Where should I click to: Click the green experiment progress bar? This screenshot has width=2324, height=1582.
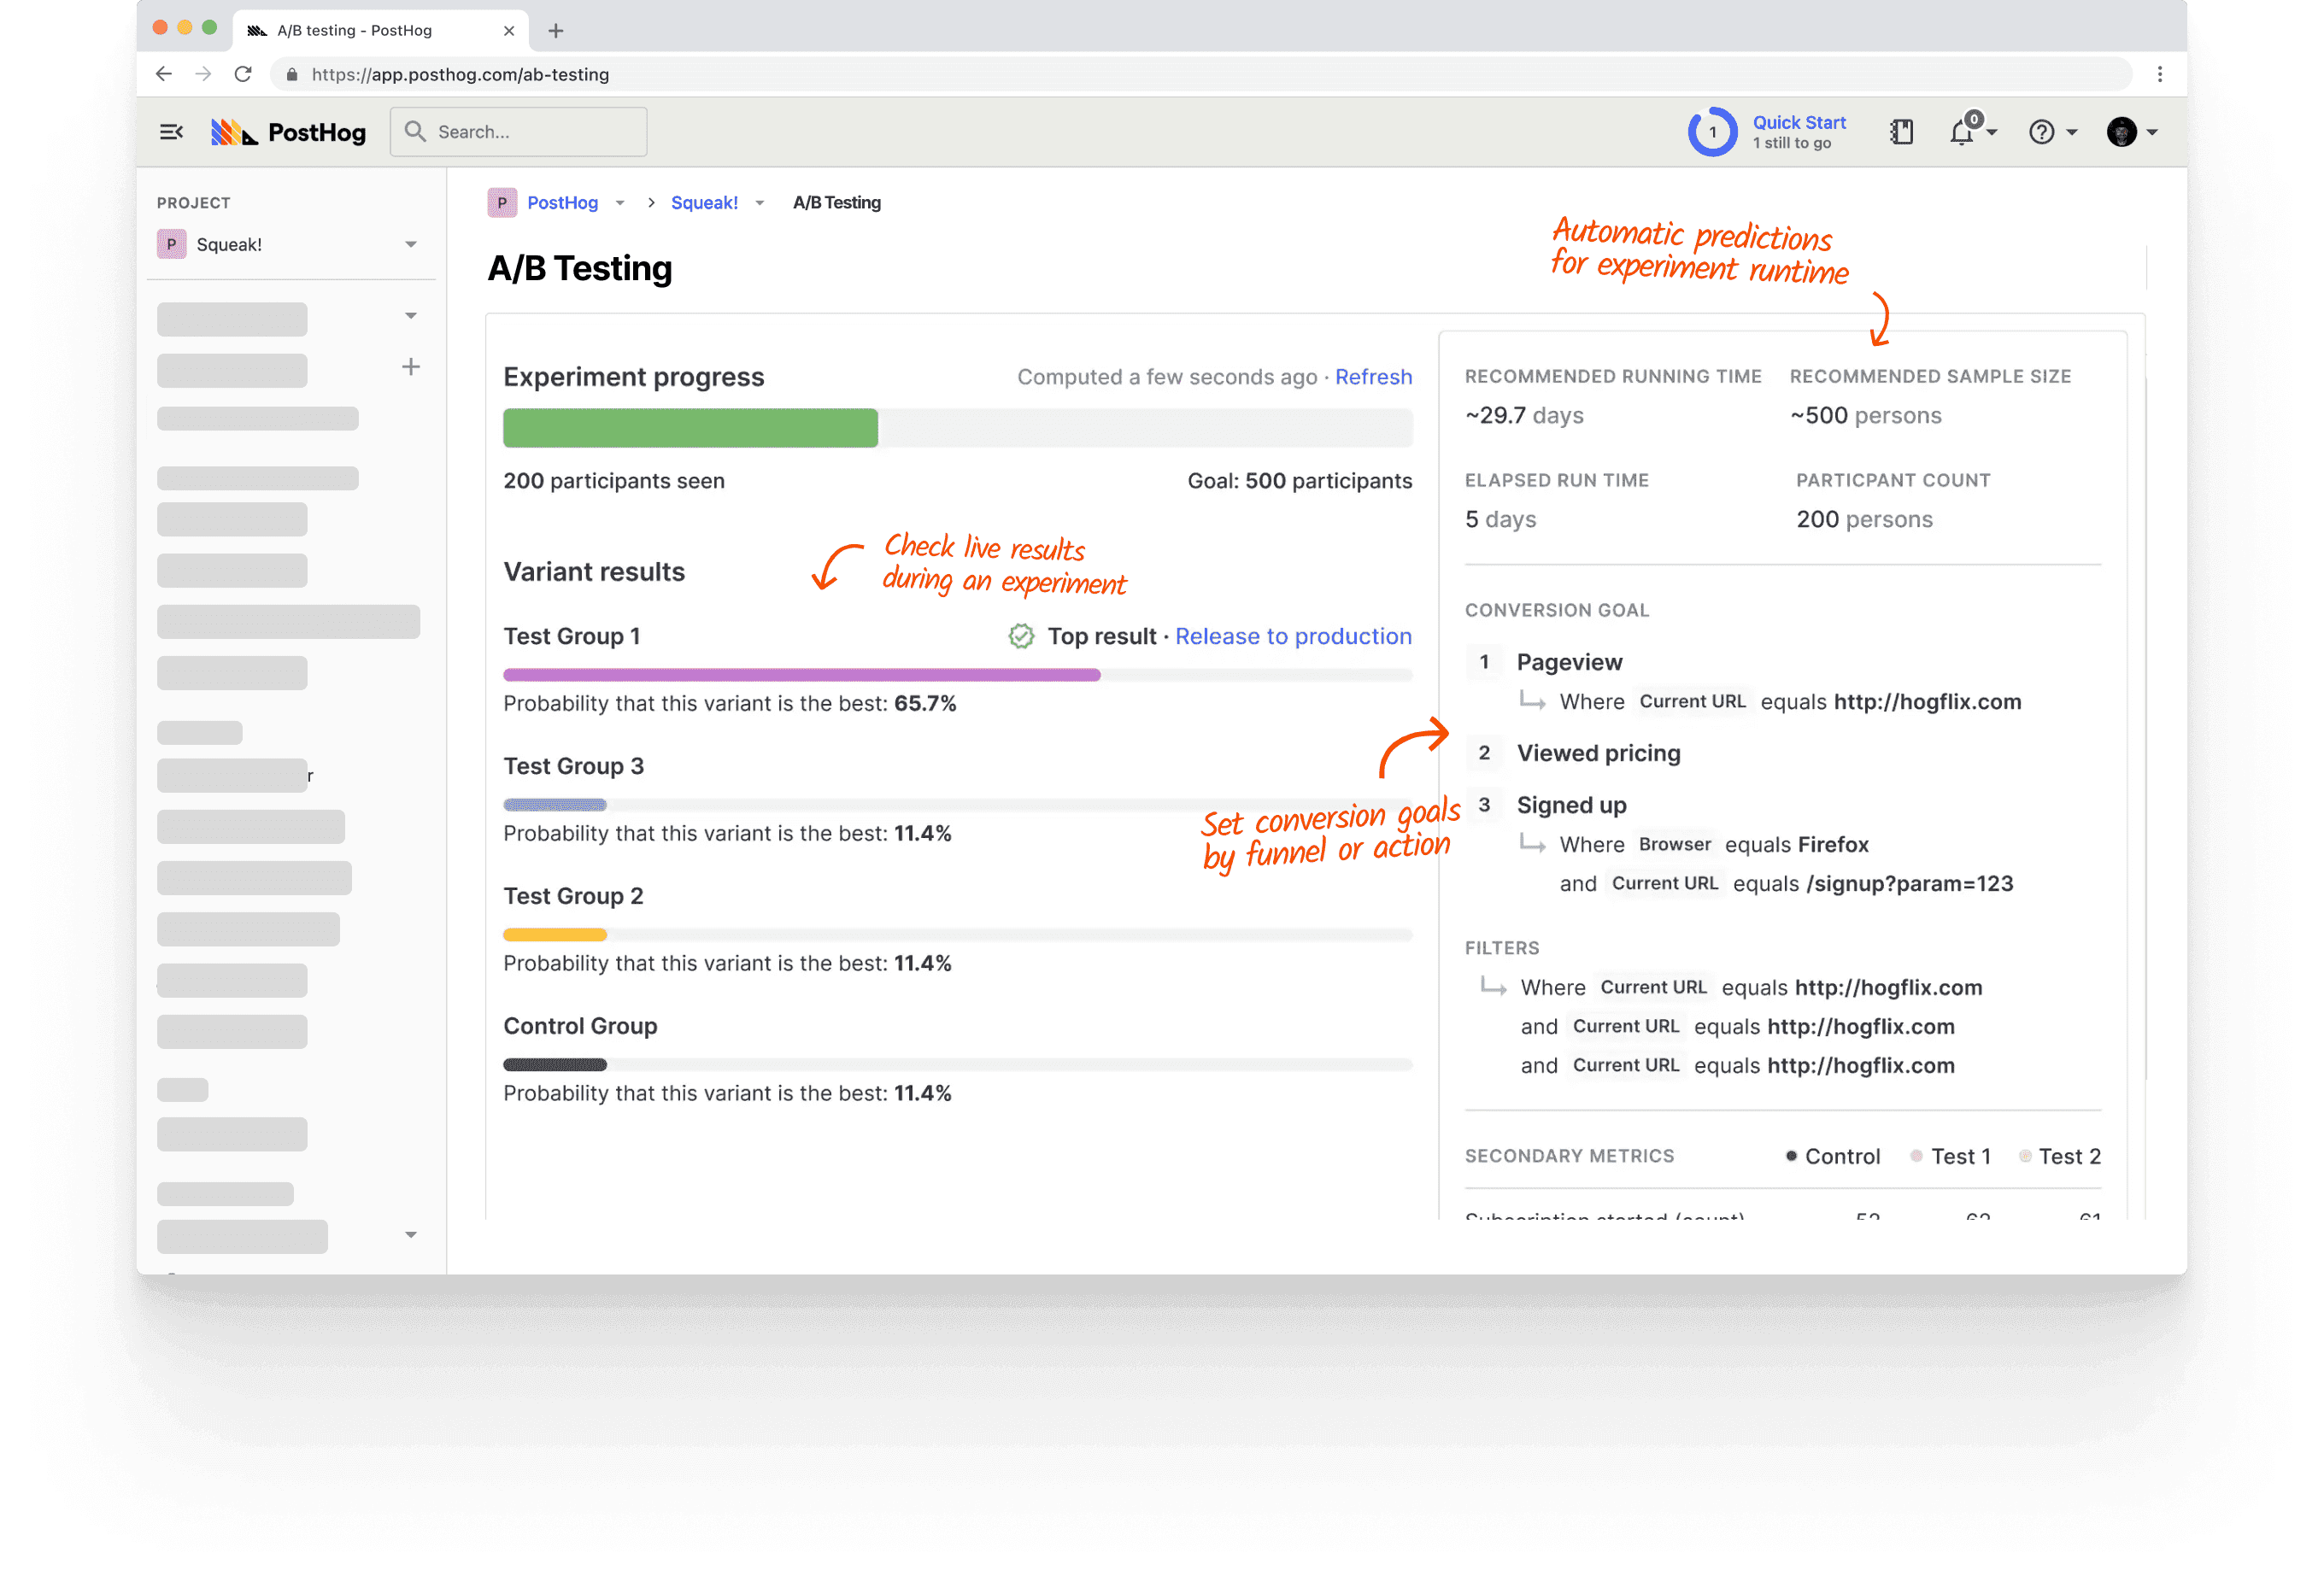(x=689, y=428)
